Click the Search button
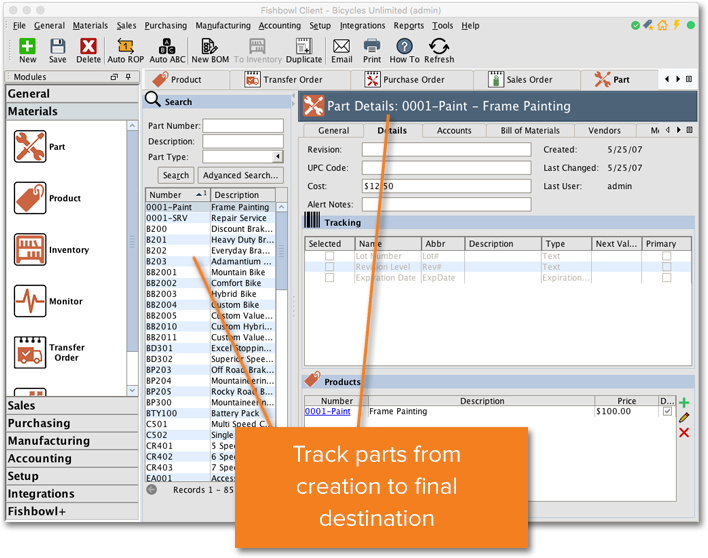 coord(176,175)
